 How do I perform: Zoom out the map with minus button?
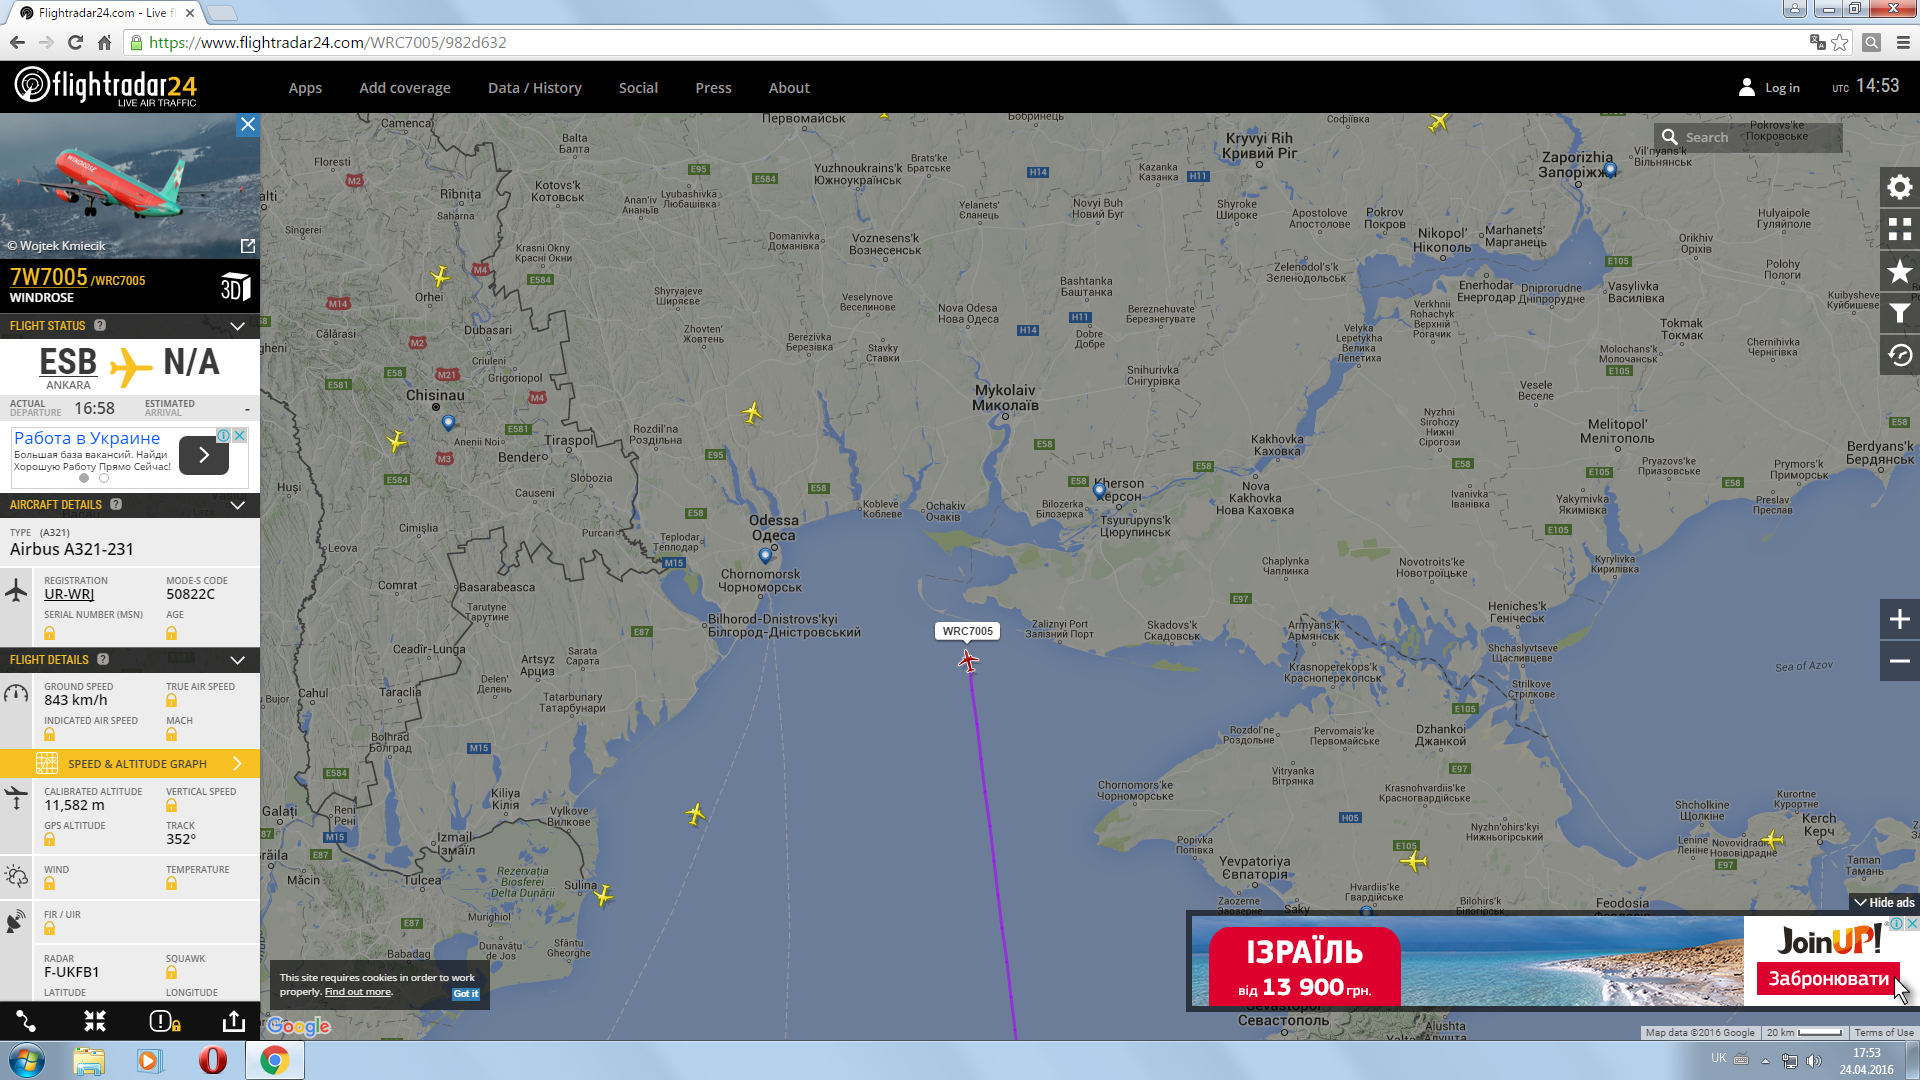click(1899, 661)
